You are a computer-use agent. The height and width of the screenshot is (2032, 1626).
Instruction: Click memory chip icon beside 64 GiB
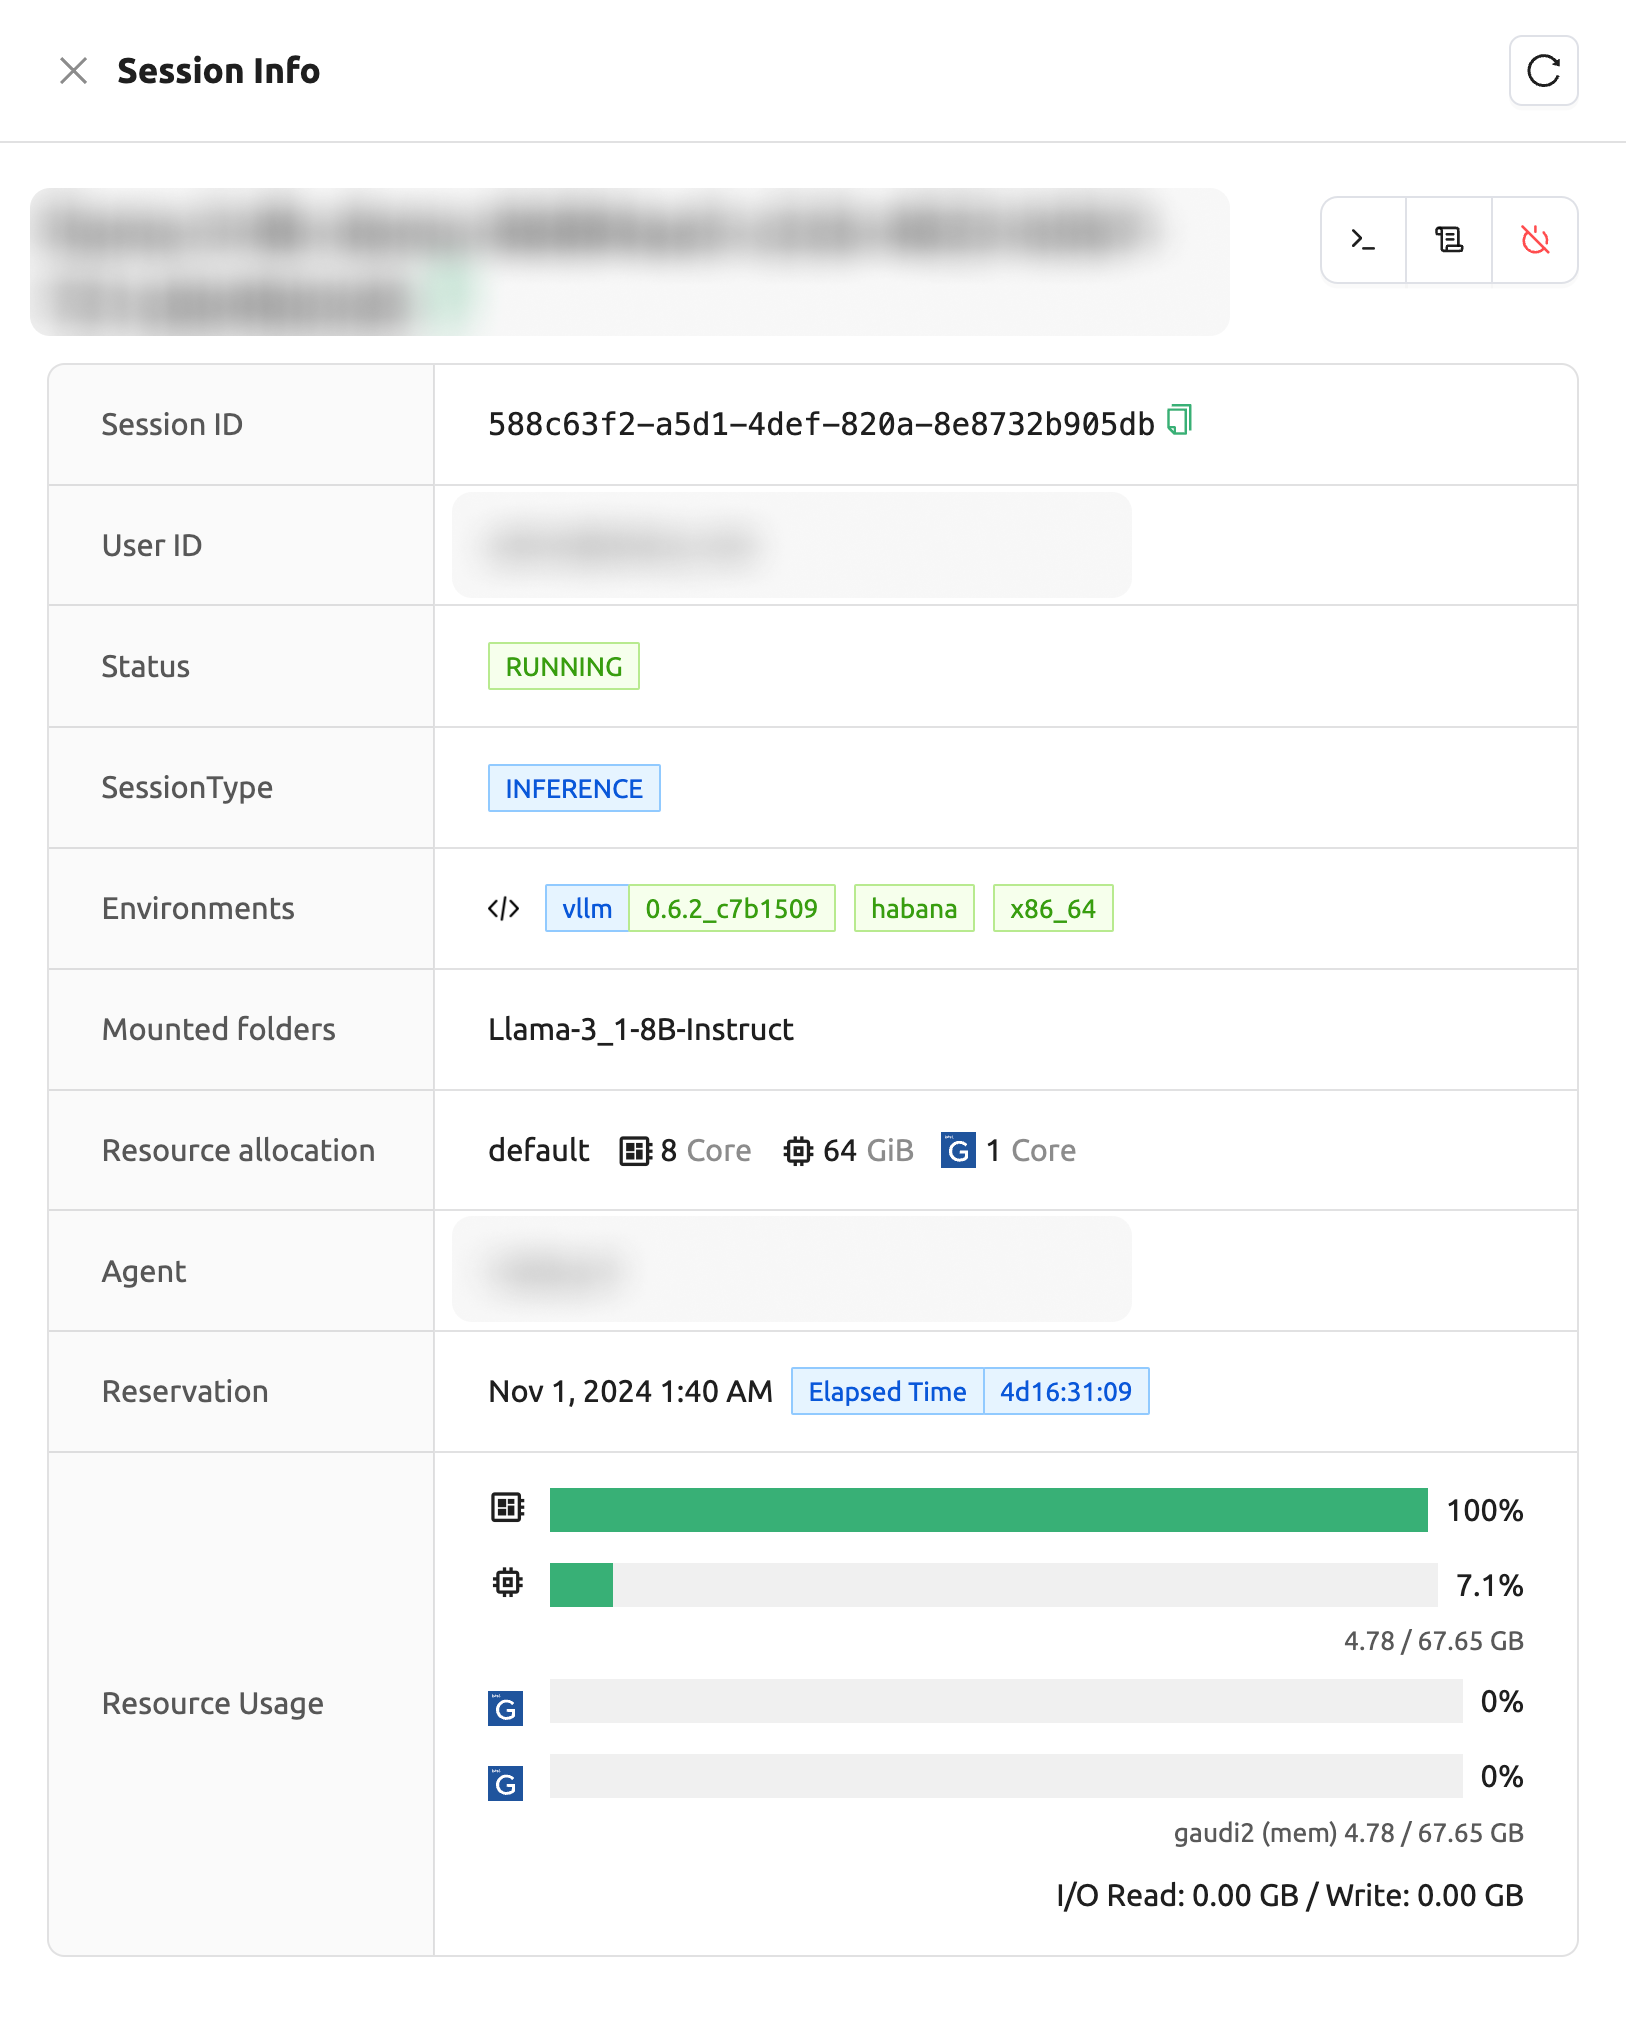798,1151
